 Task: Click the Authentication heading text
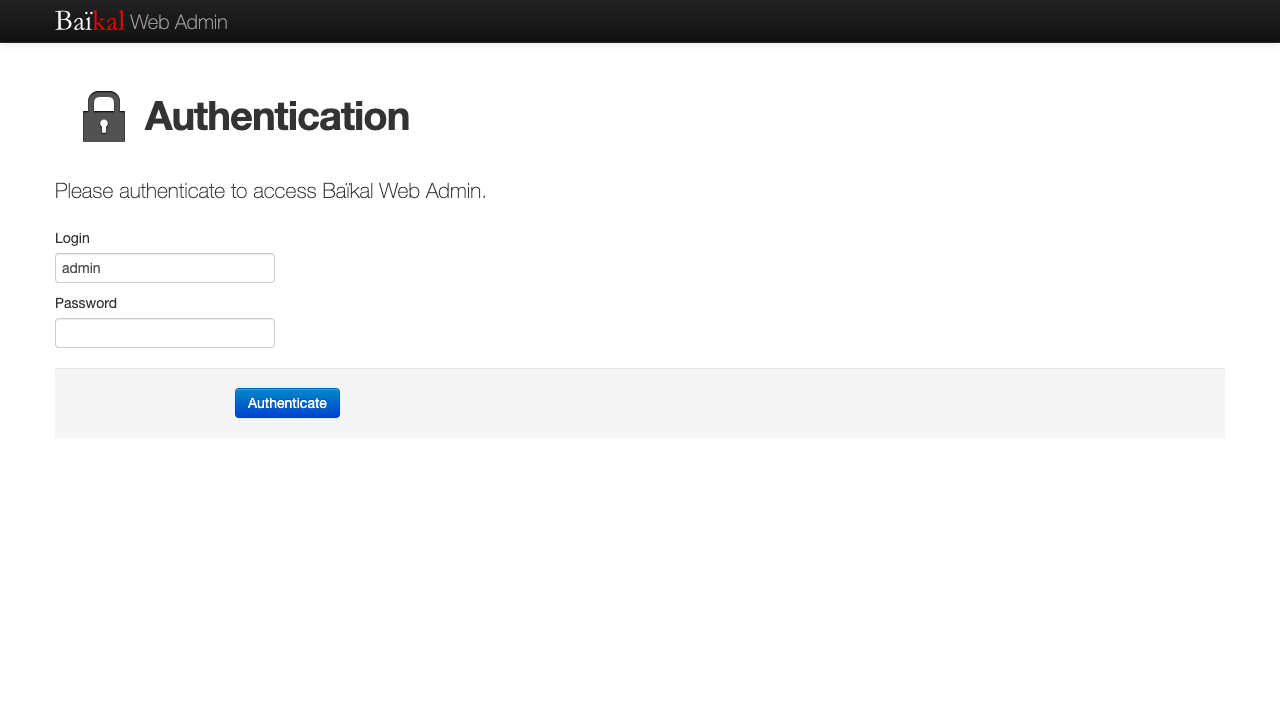277,116
